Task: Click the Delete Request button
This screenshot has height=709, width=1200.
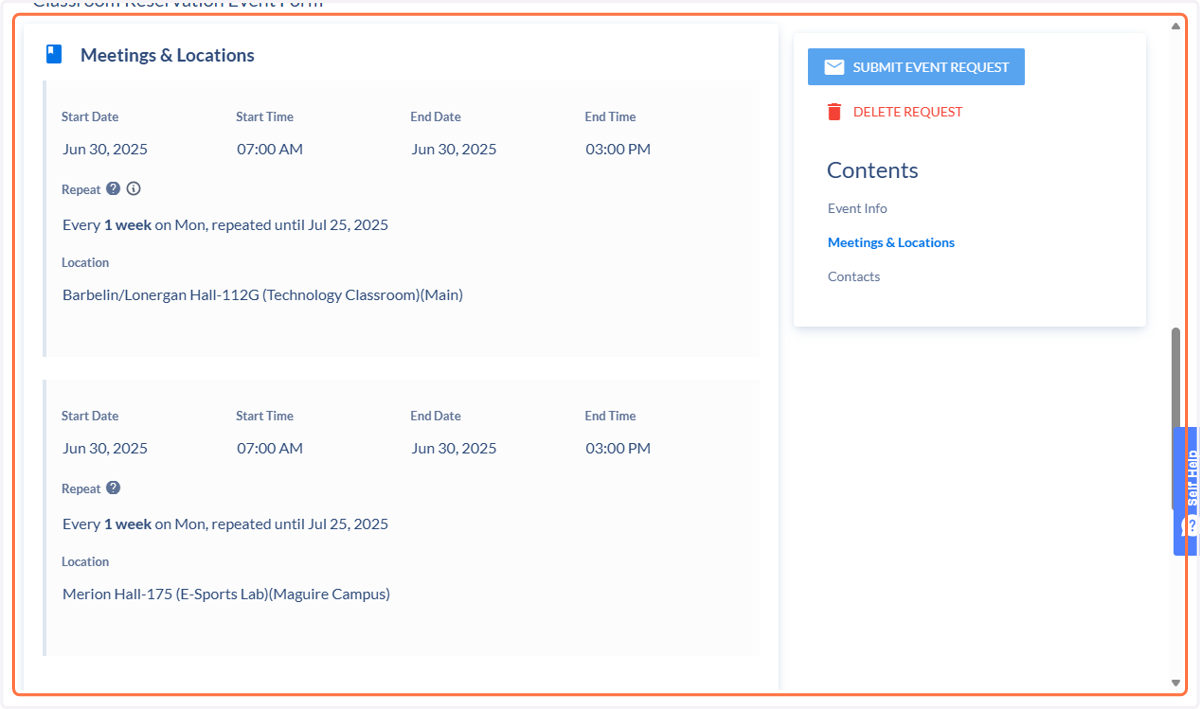Action: (x=894, y=111)
